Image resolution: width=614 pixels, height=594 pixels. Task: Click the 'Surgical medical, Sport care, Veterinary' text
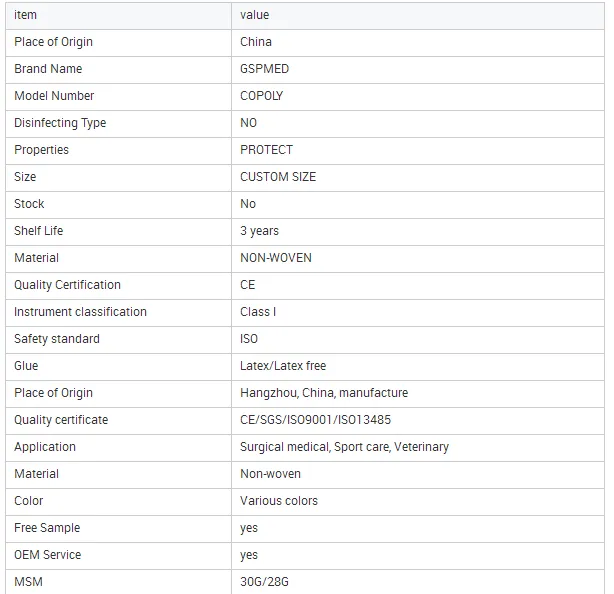tap(344, 447)
